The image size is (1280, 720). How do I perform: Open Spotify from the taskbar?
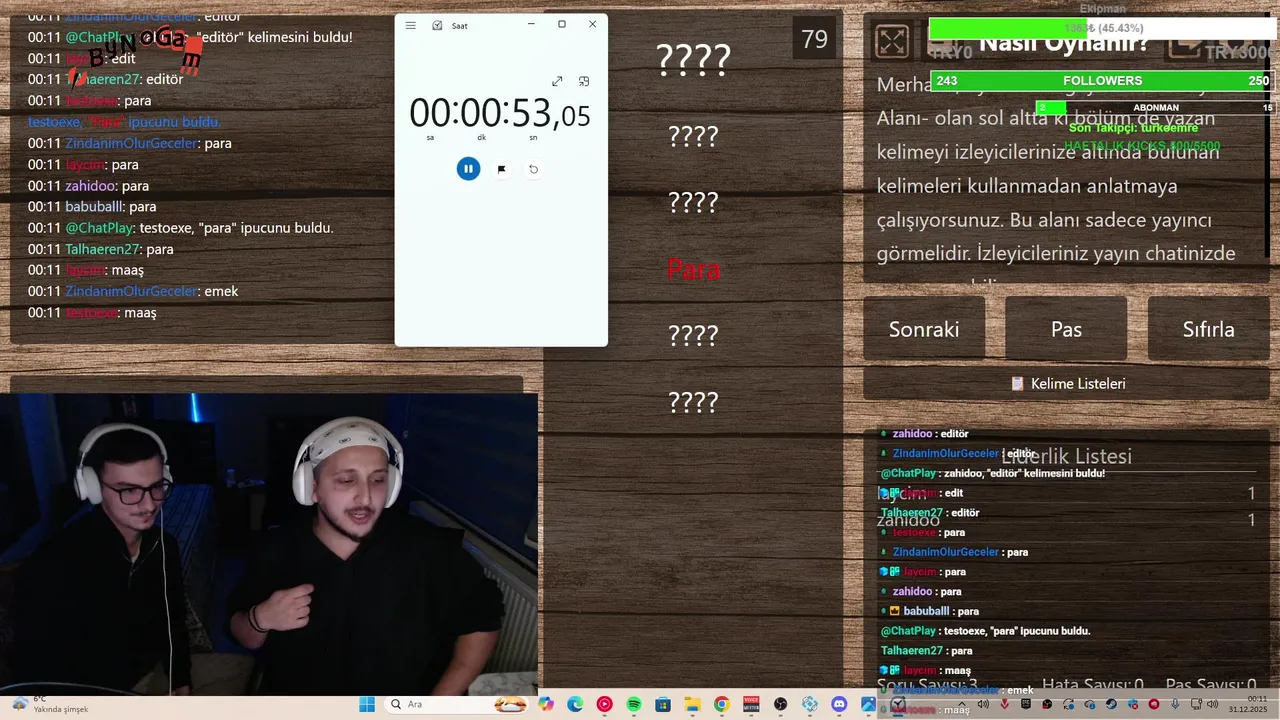click(x=634, y=705)
